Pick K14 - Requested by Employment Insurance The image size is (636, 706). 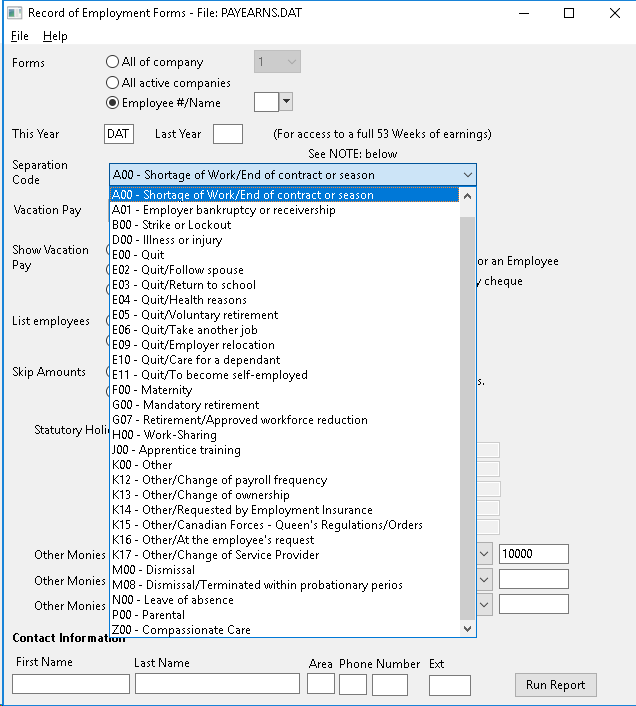[284, 510]
